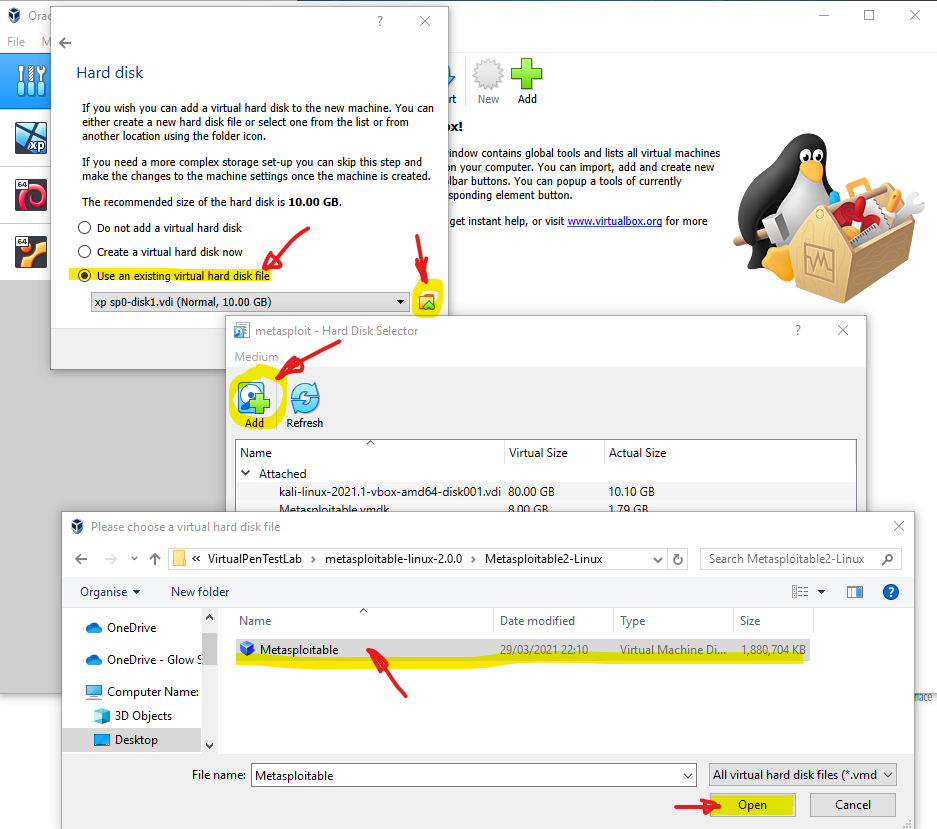Go up one folder level in file chooser

pyautogui.click(x=155, y=559)
